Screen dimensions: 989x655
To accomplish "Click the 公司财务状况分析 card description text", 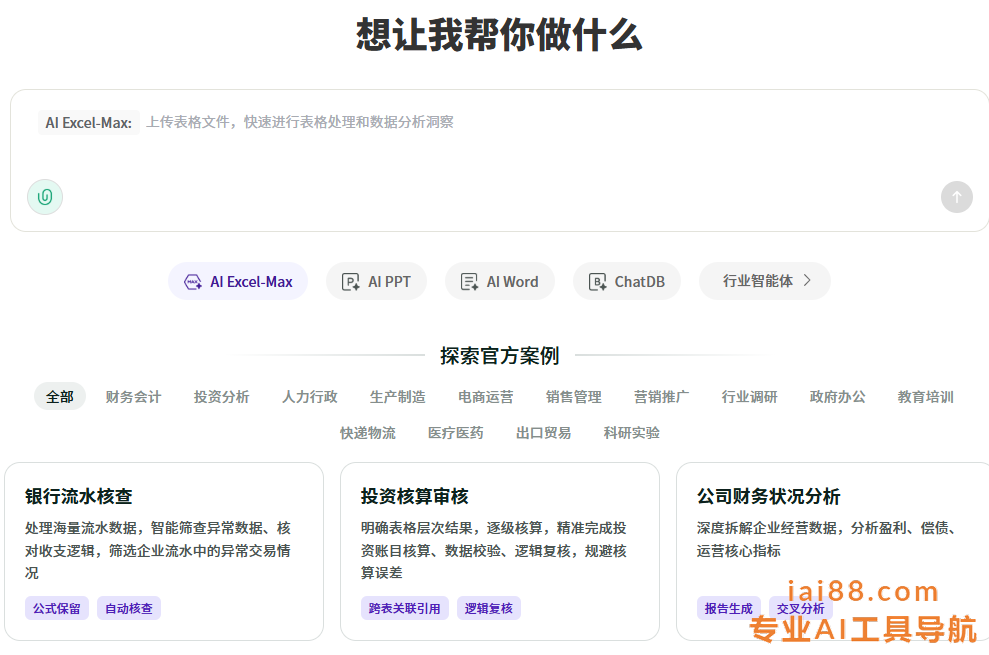I will 826,539.
